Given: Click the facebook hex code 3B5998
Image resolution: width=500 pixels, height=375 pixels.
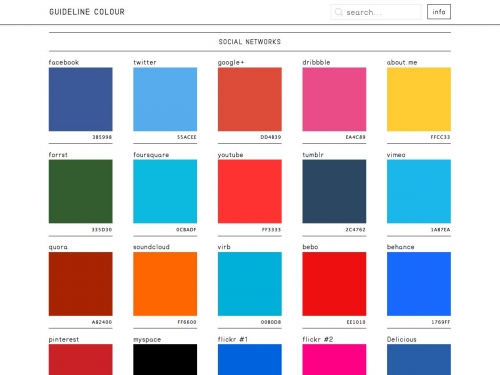Looking at the screenshot, I should click(102, 137).
